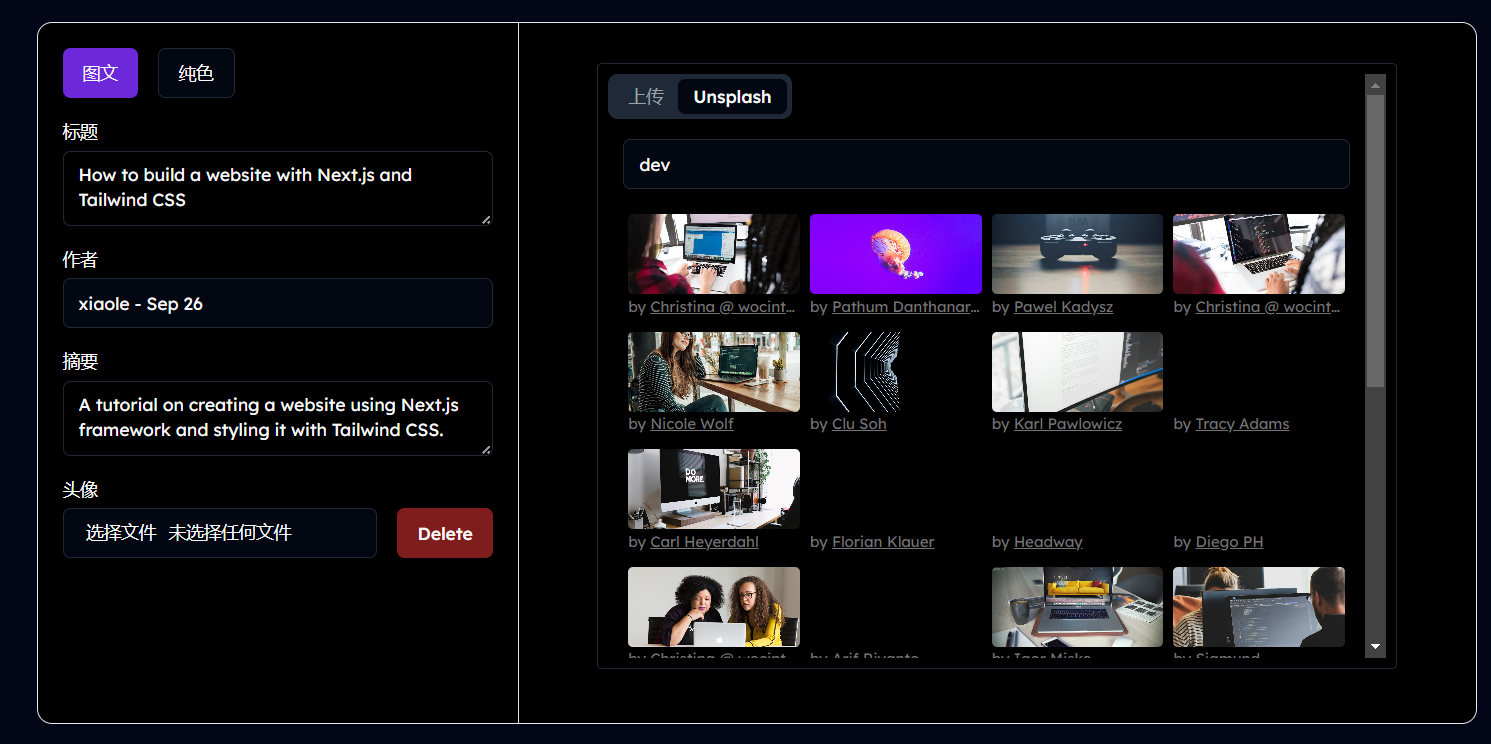The image size is (1491, 744).
Task: Pick the photo of woman by Nicole Wolf
Action: point(713,371)
